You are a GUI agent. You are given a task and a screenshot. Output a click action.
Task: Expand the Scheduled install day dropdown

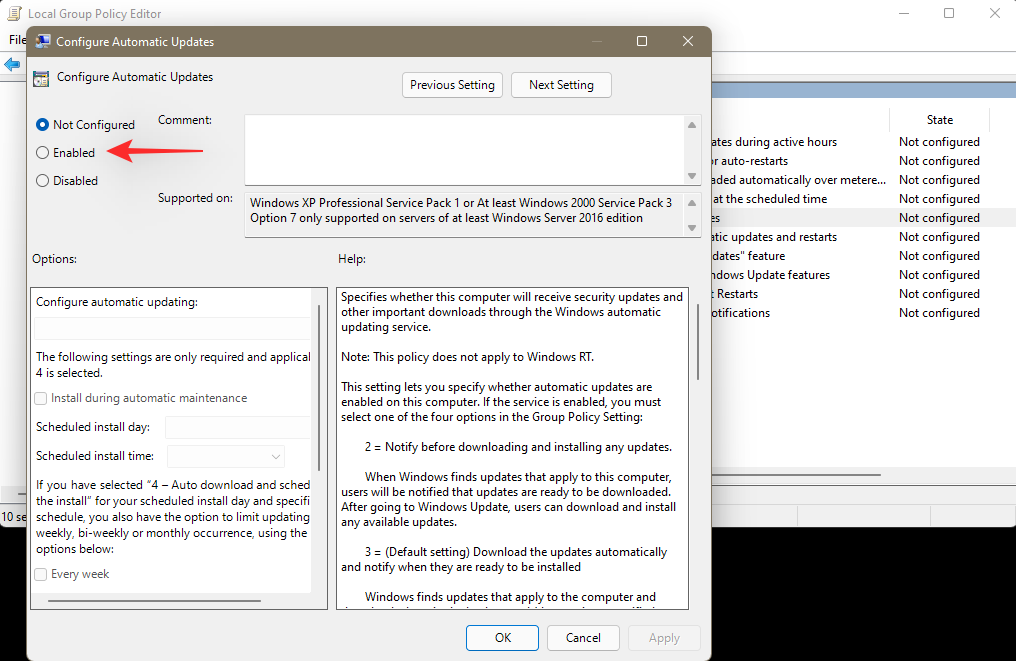238,428
